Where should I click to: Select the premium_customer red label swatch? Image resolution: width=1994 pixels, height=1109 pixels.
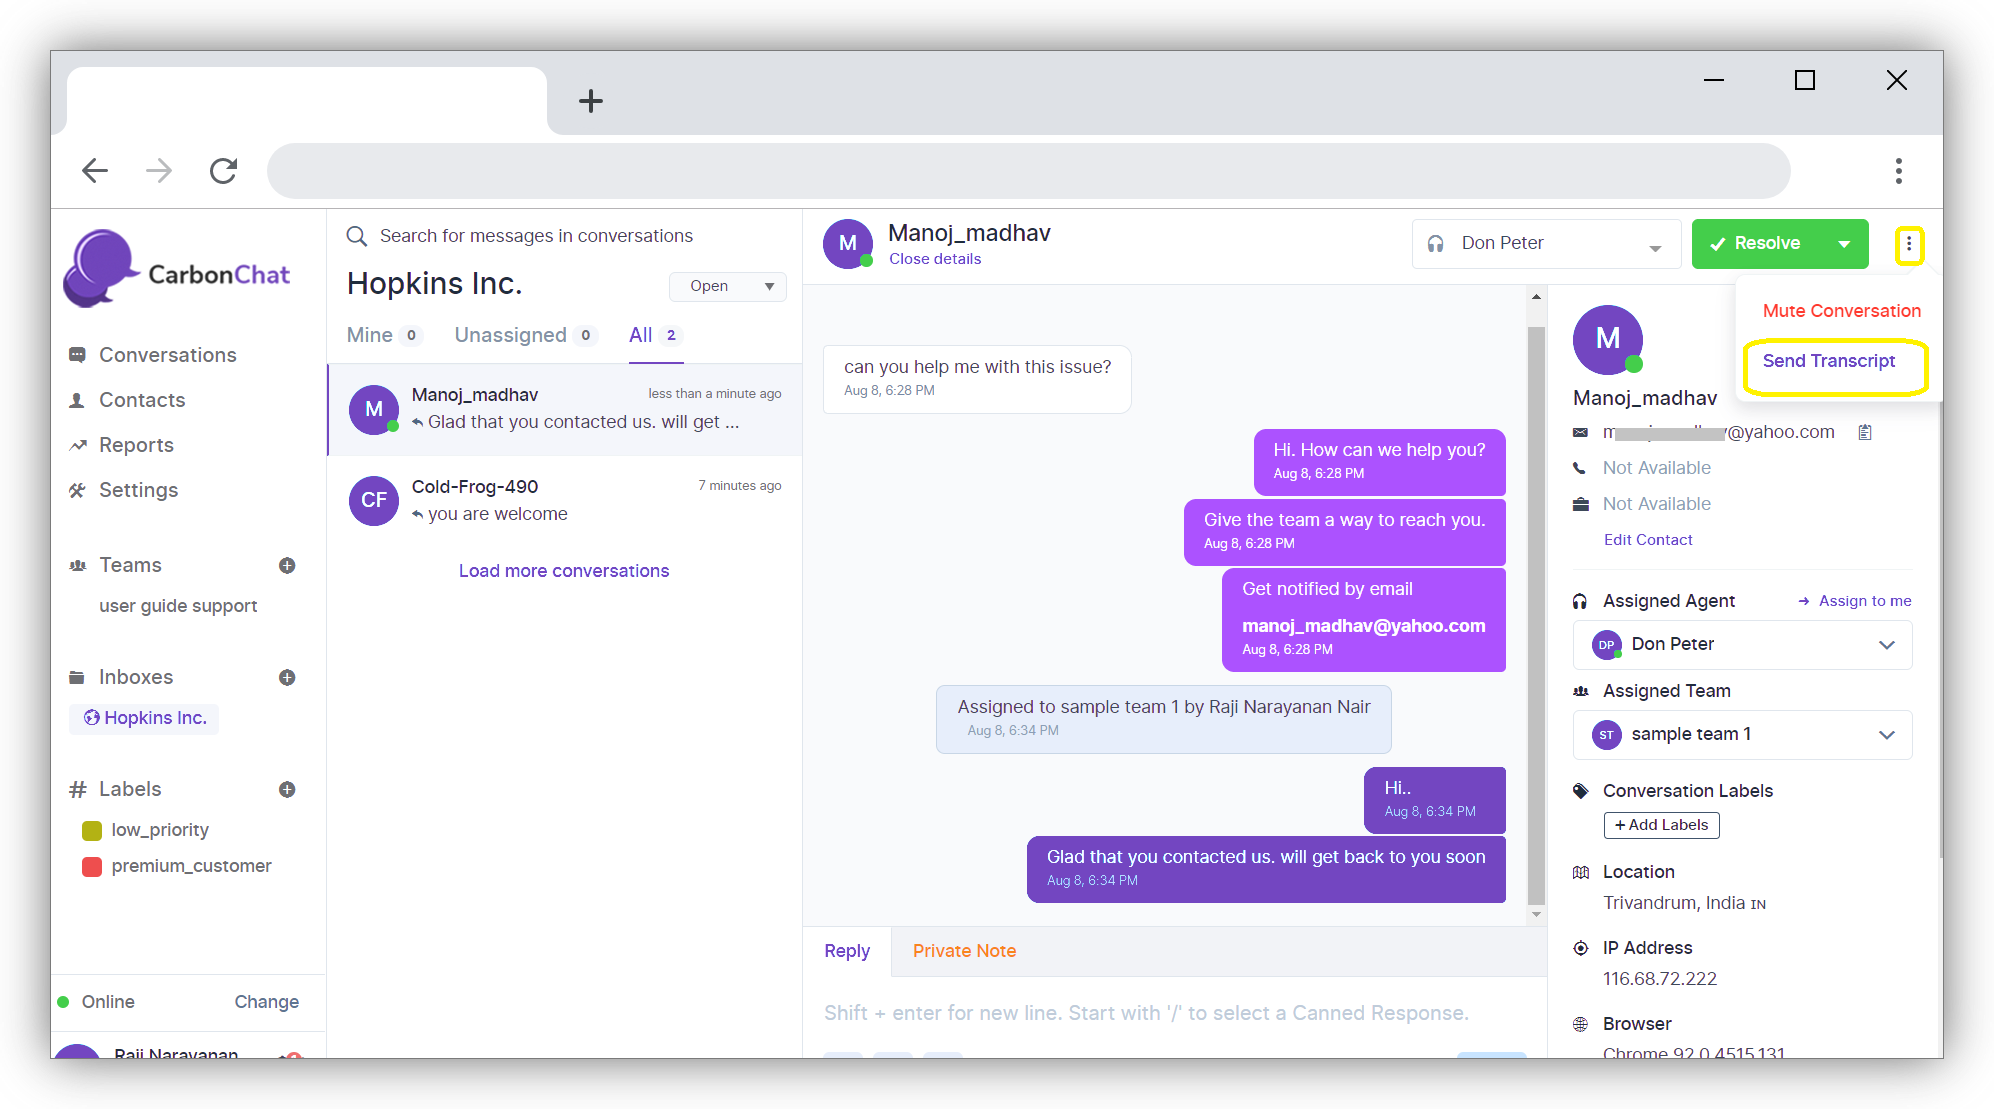(92, 866)
